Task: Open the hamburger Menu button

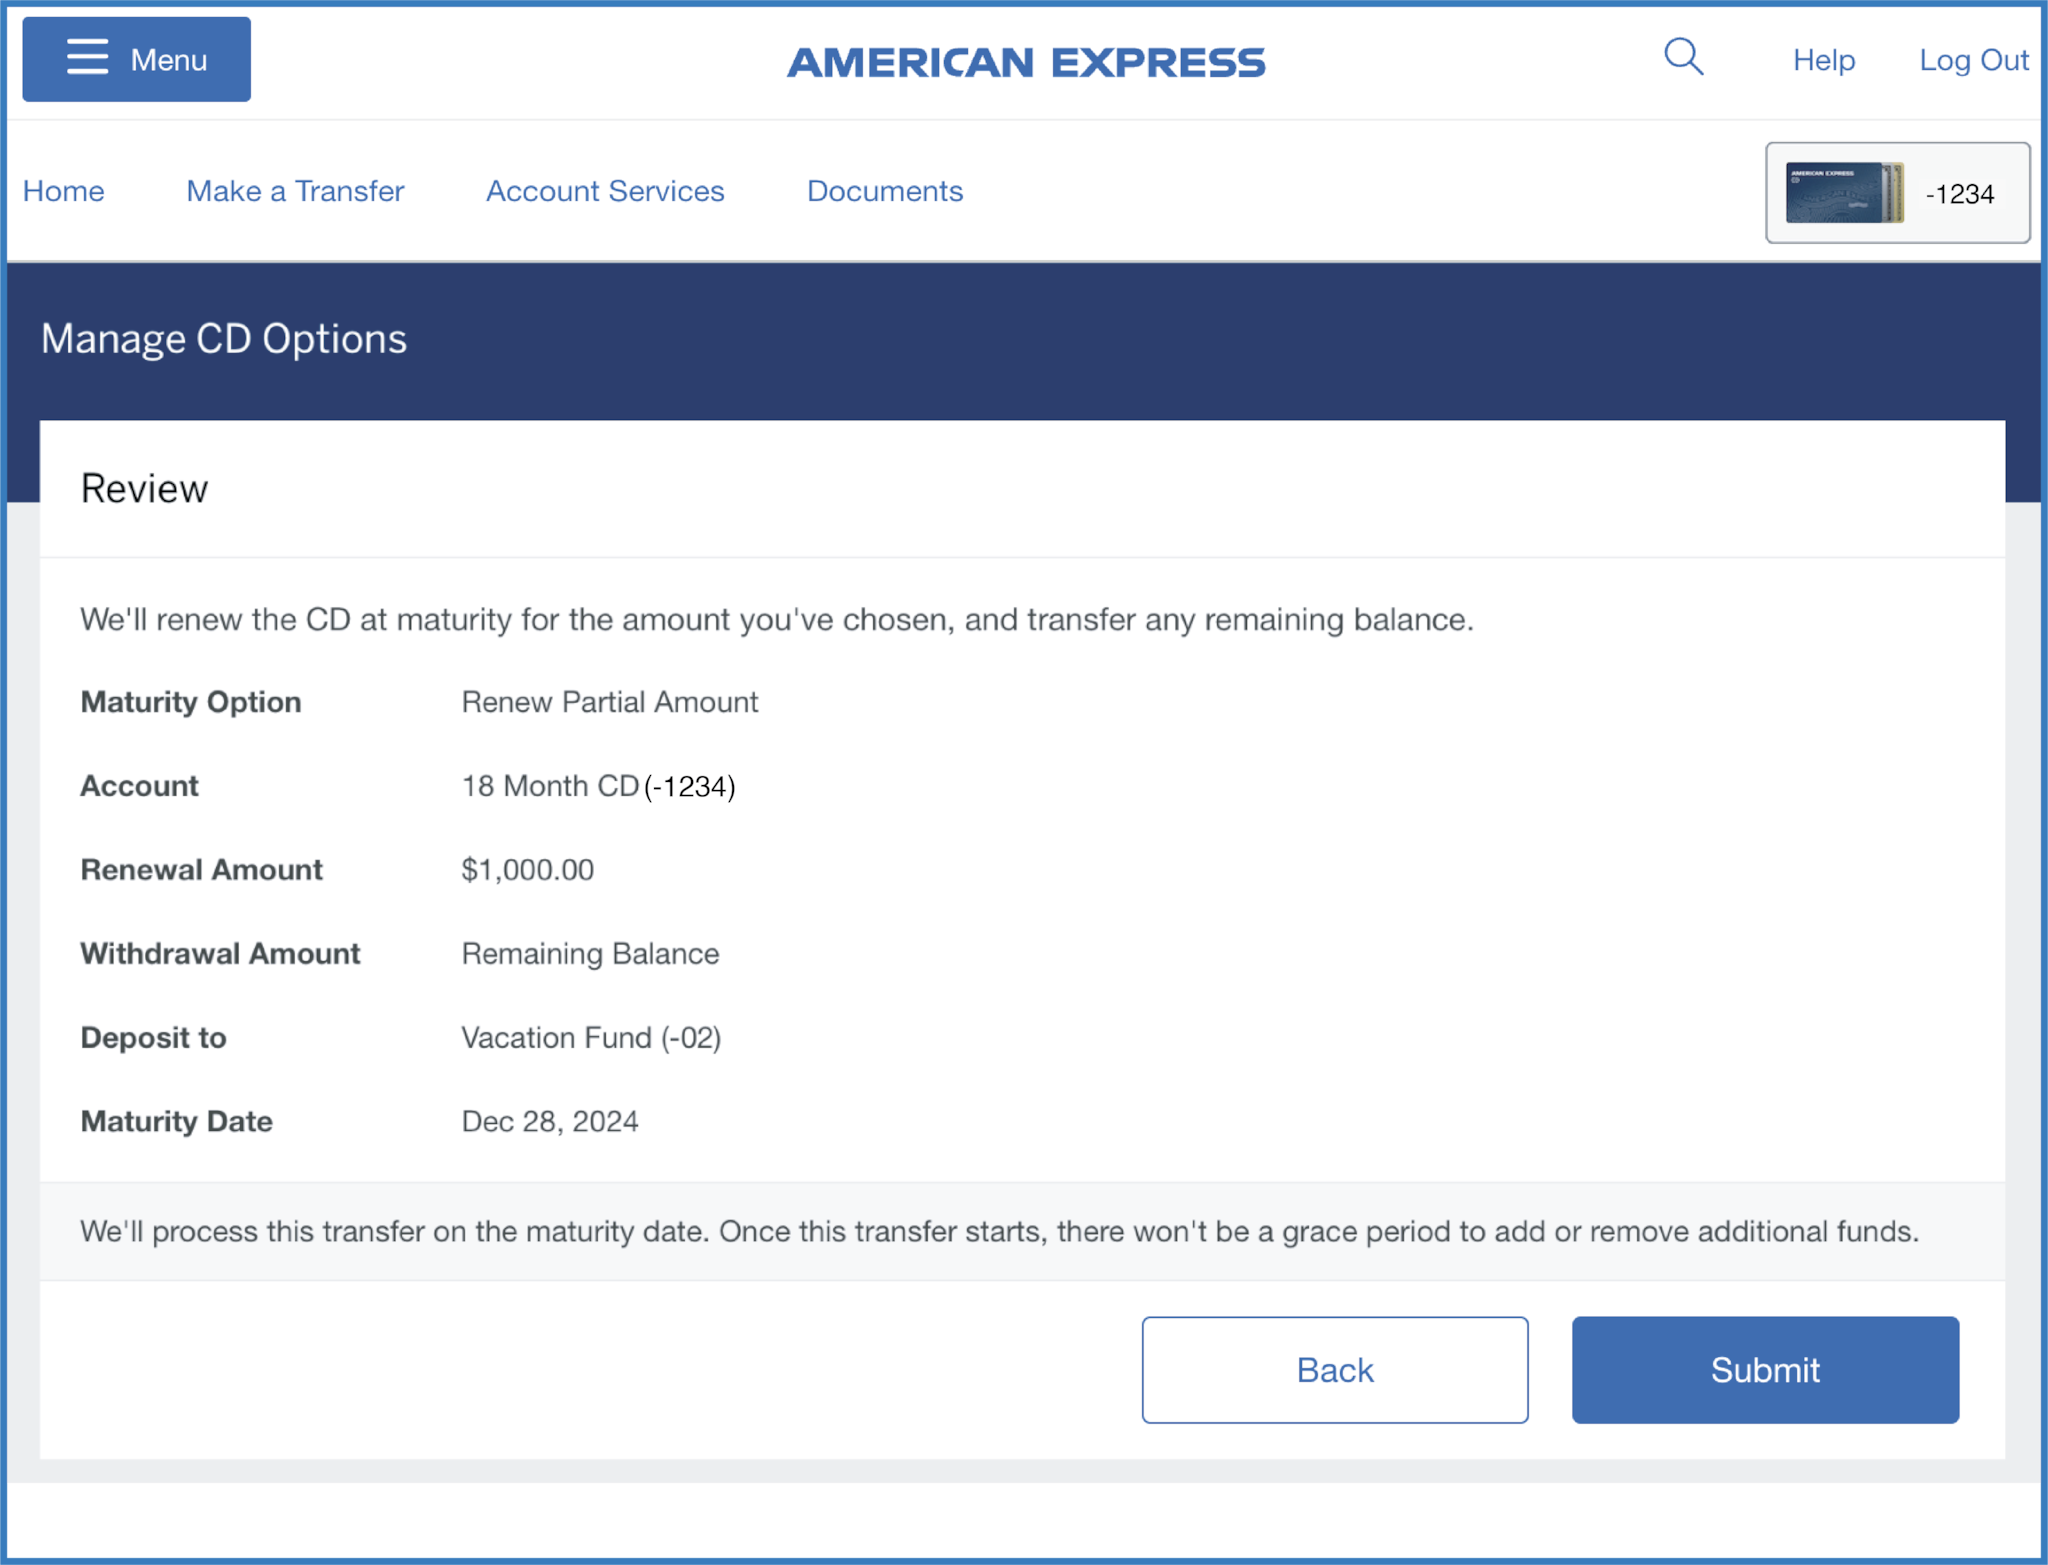Action: [x=136, y=60]
